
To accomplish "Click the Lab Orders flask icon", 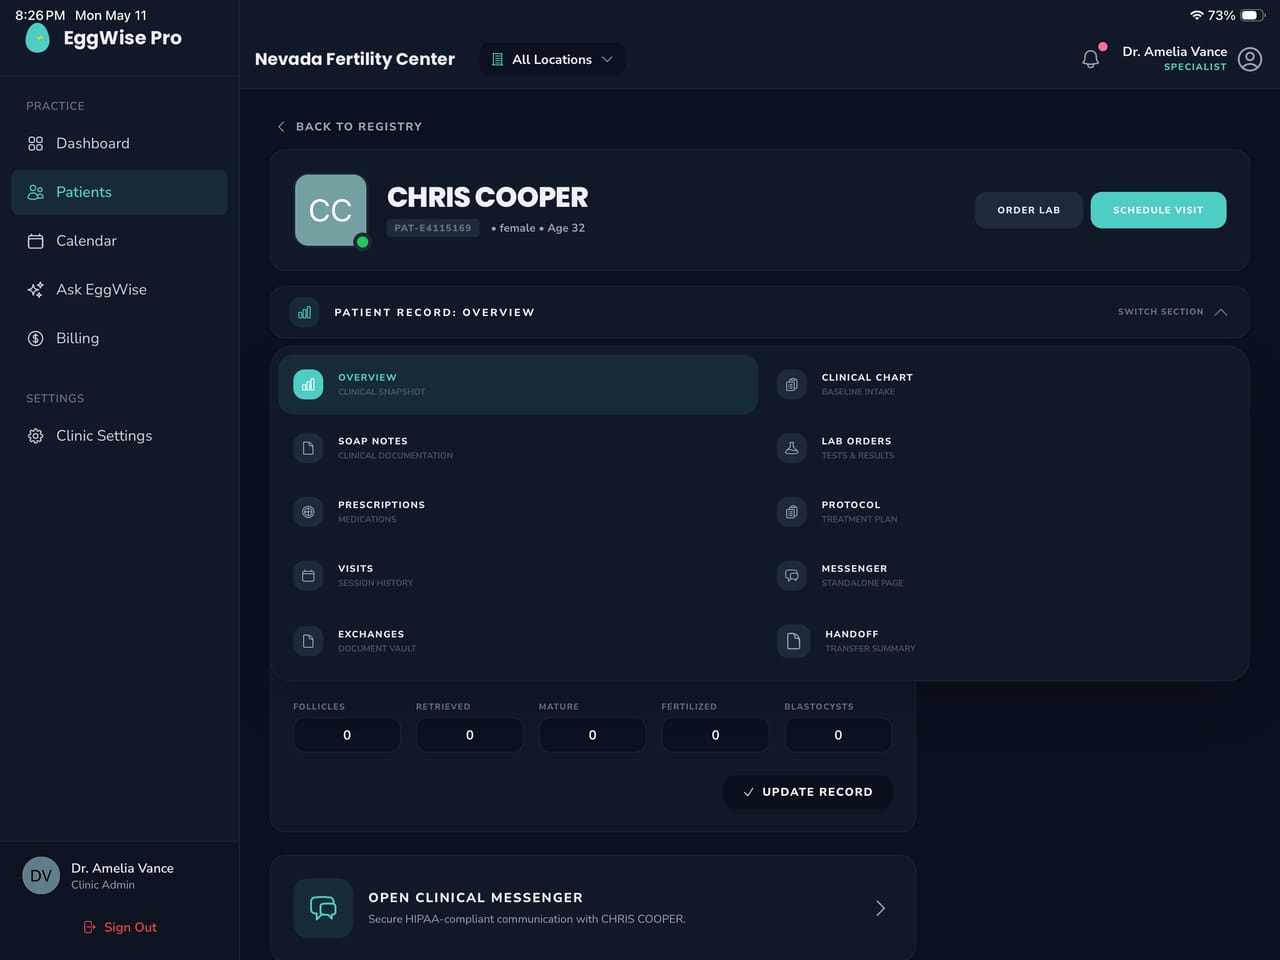I will point(792,448).
